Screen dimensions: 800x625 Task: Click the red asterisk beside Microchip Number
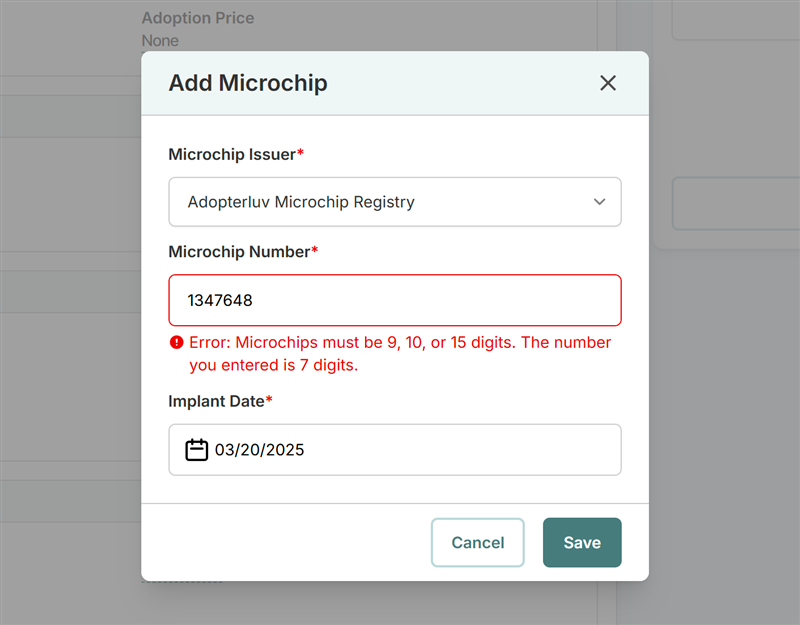click(315, 248)
